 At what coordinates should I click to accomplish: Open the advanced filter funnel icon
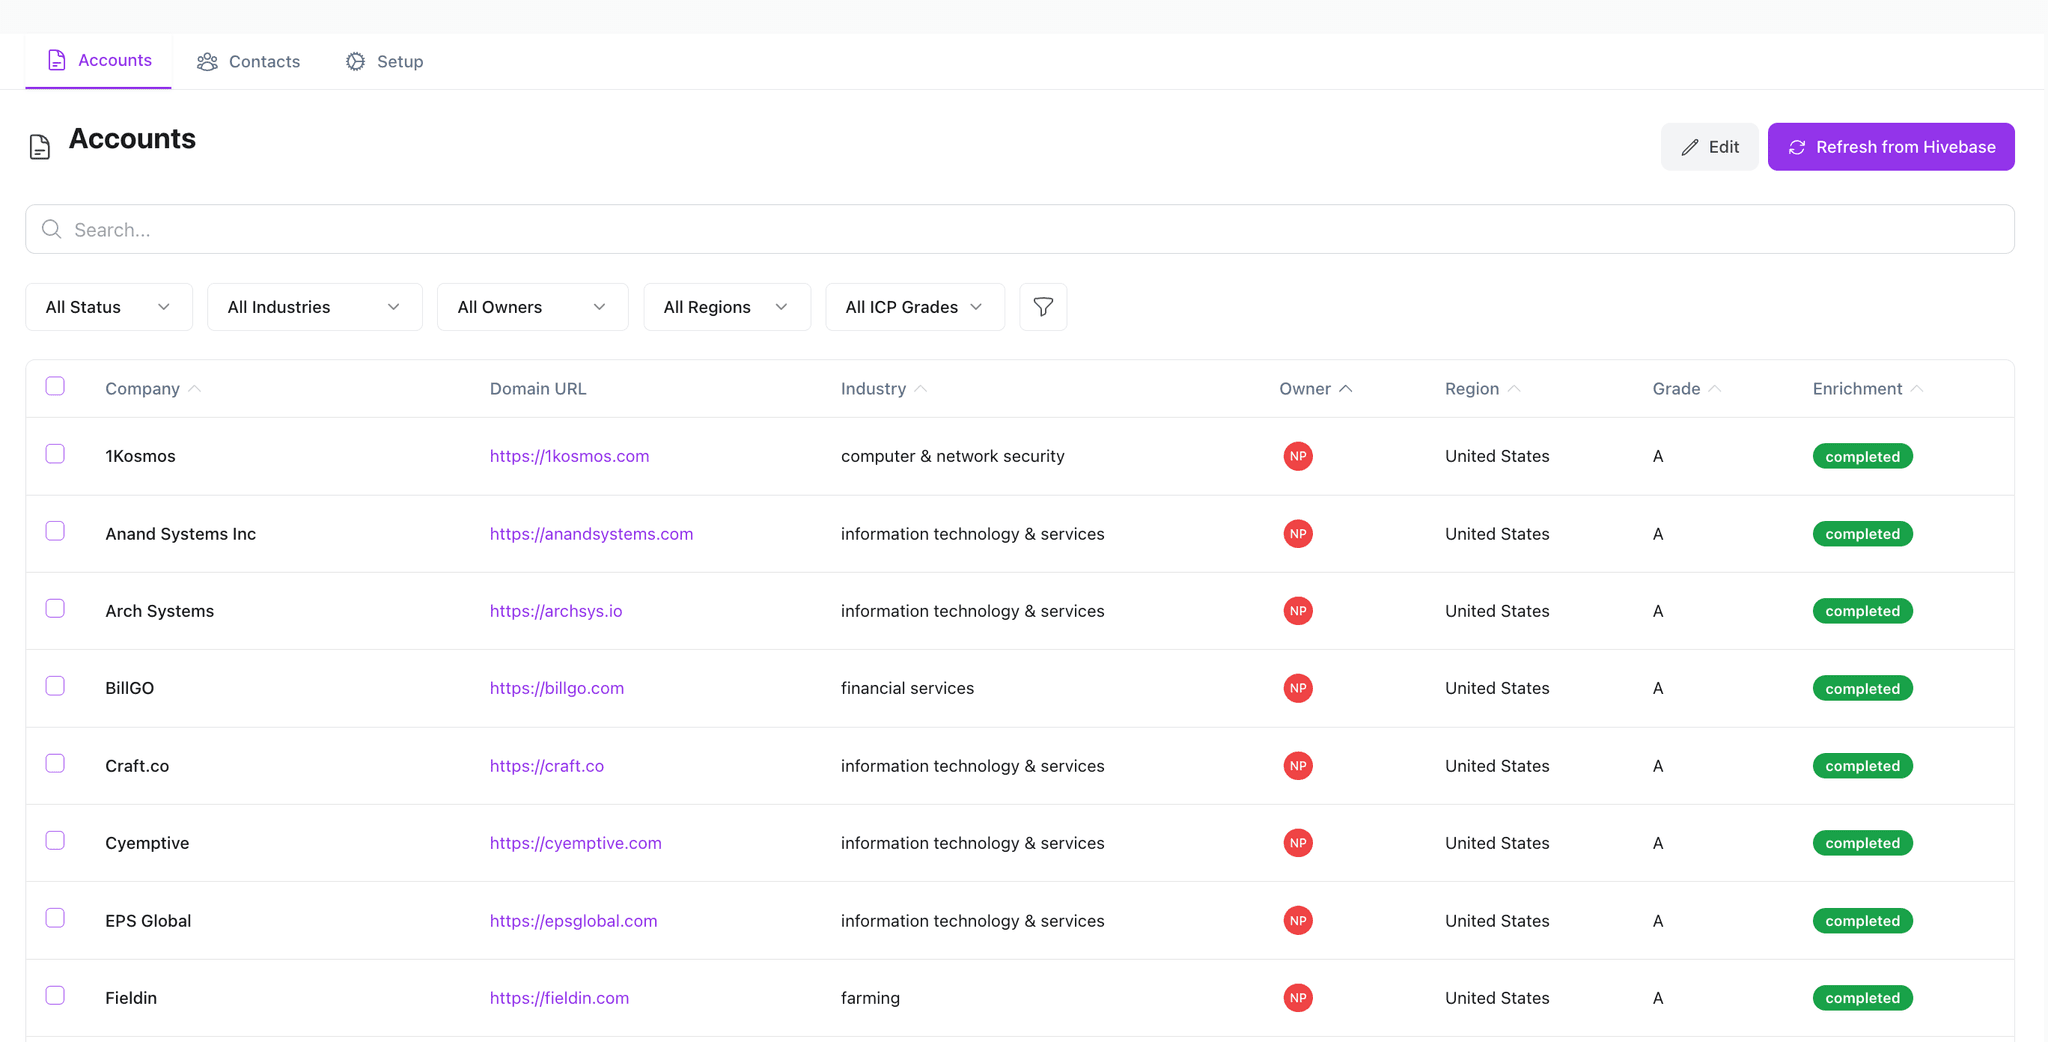click(x=1042, y=306)
